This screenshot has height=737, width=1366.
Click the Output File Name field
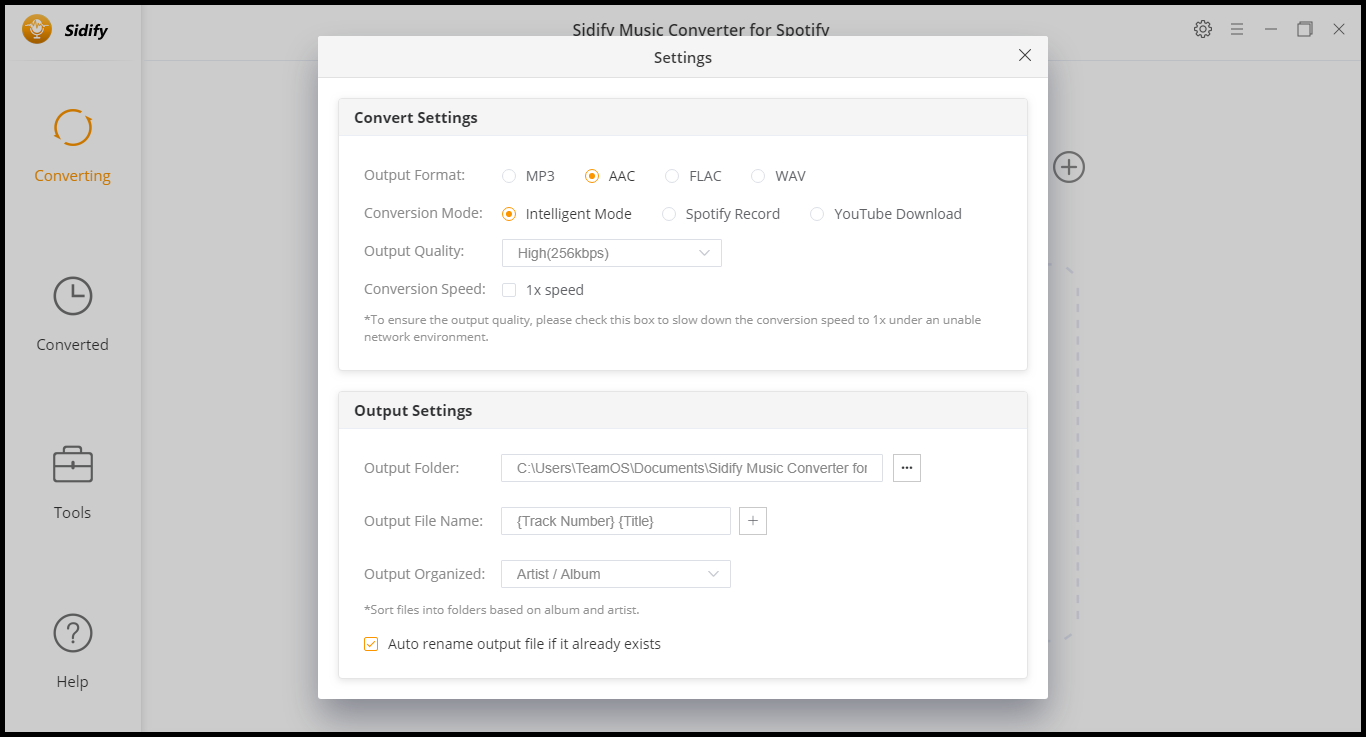point(616,521)
